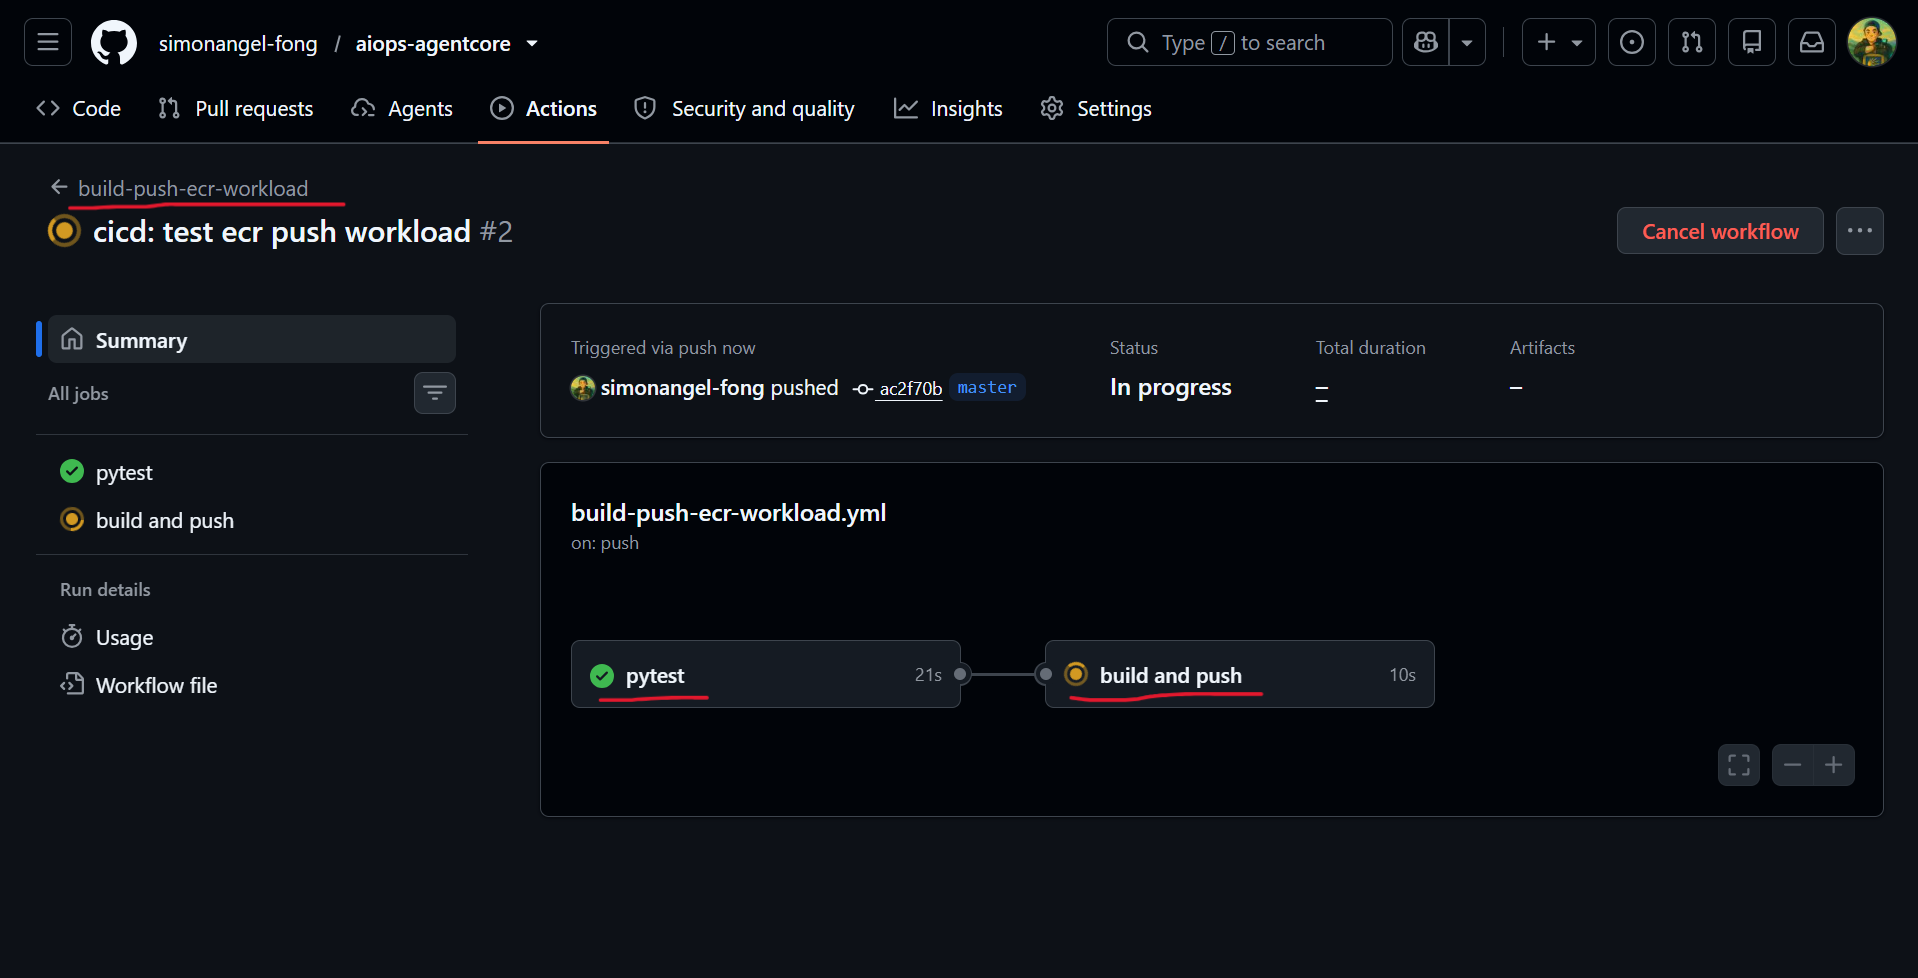This screenshot has height=978, width=1918.
Task: Switch to the Agents tab
Action: coord(402,108)
